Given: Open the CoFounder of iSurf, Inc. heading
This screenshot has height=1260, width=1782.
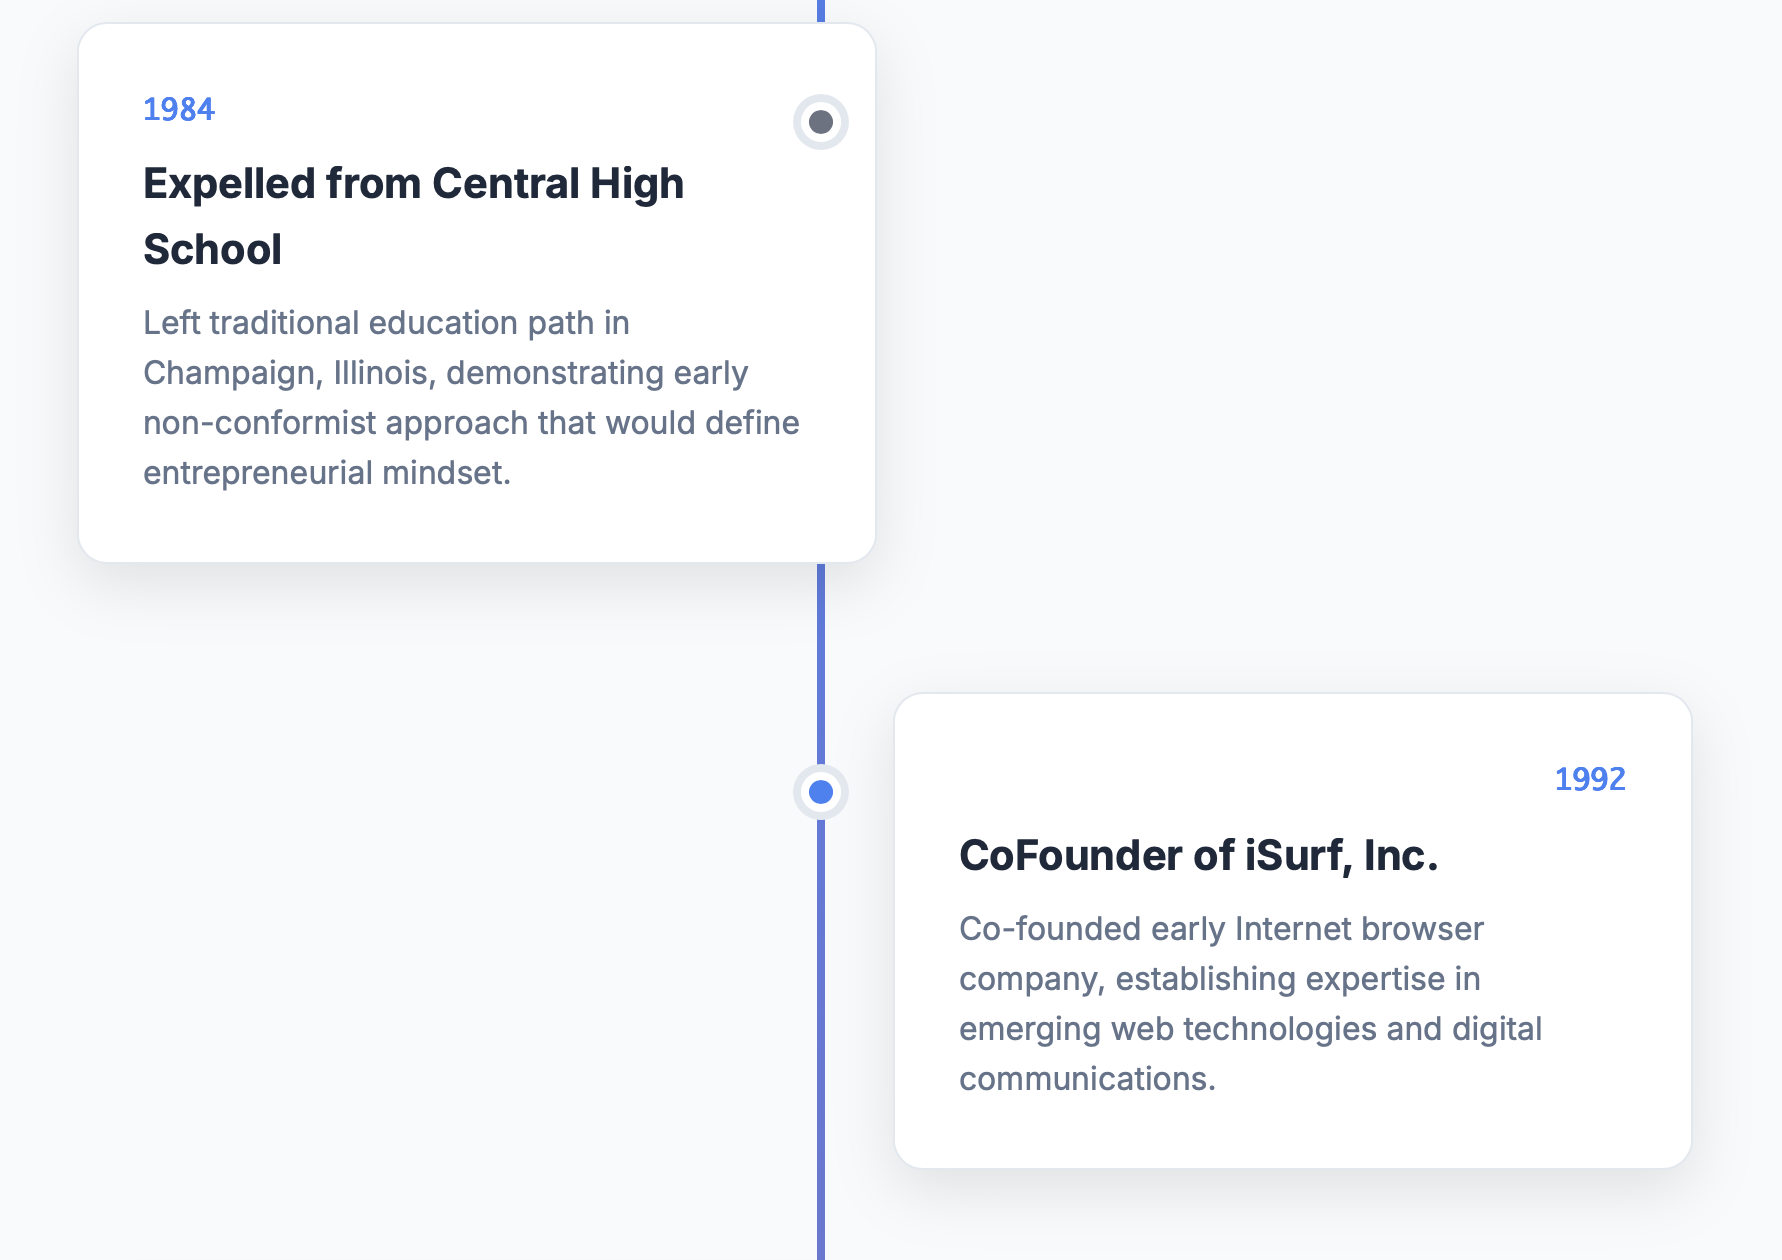Looking at the screenshot, I should (x=1199, y=856).
